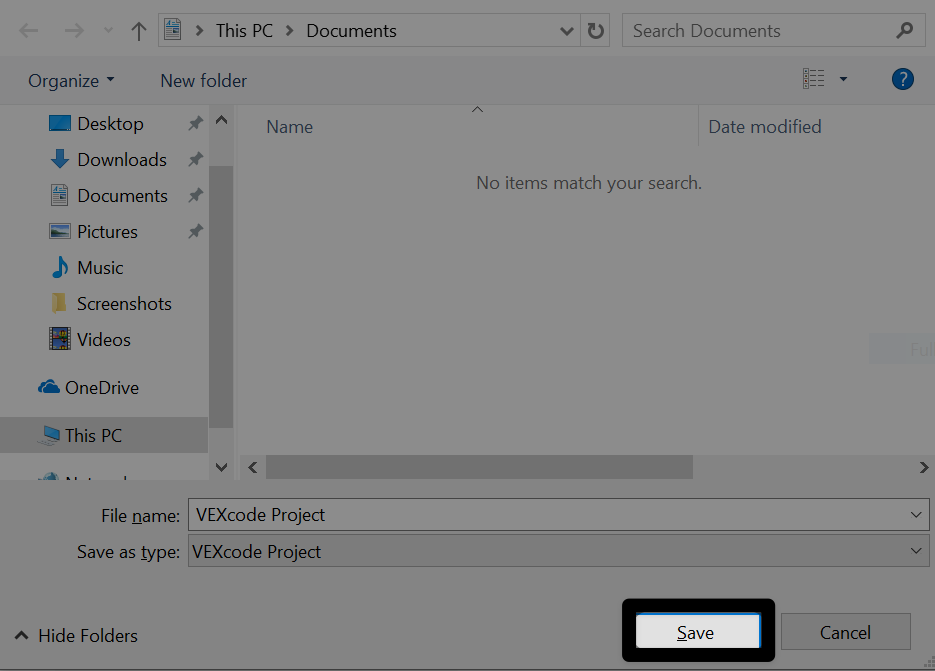The image size is (935, 671).
Task: Open the Organize menu
Action: (71, 81)
